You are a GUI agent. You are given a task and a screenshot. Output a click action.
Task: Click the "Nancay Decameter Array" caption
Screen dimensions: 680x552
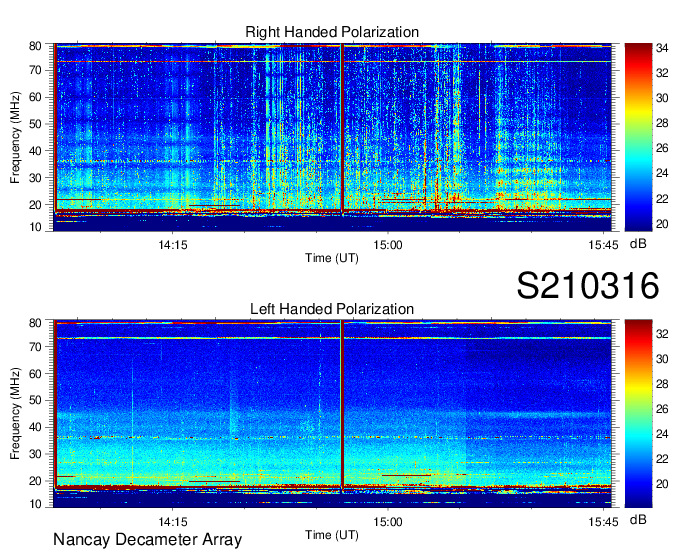click(147, 540)
